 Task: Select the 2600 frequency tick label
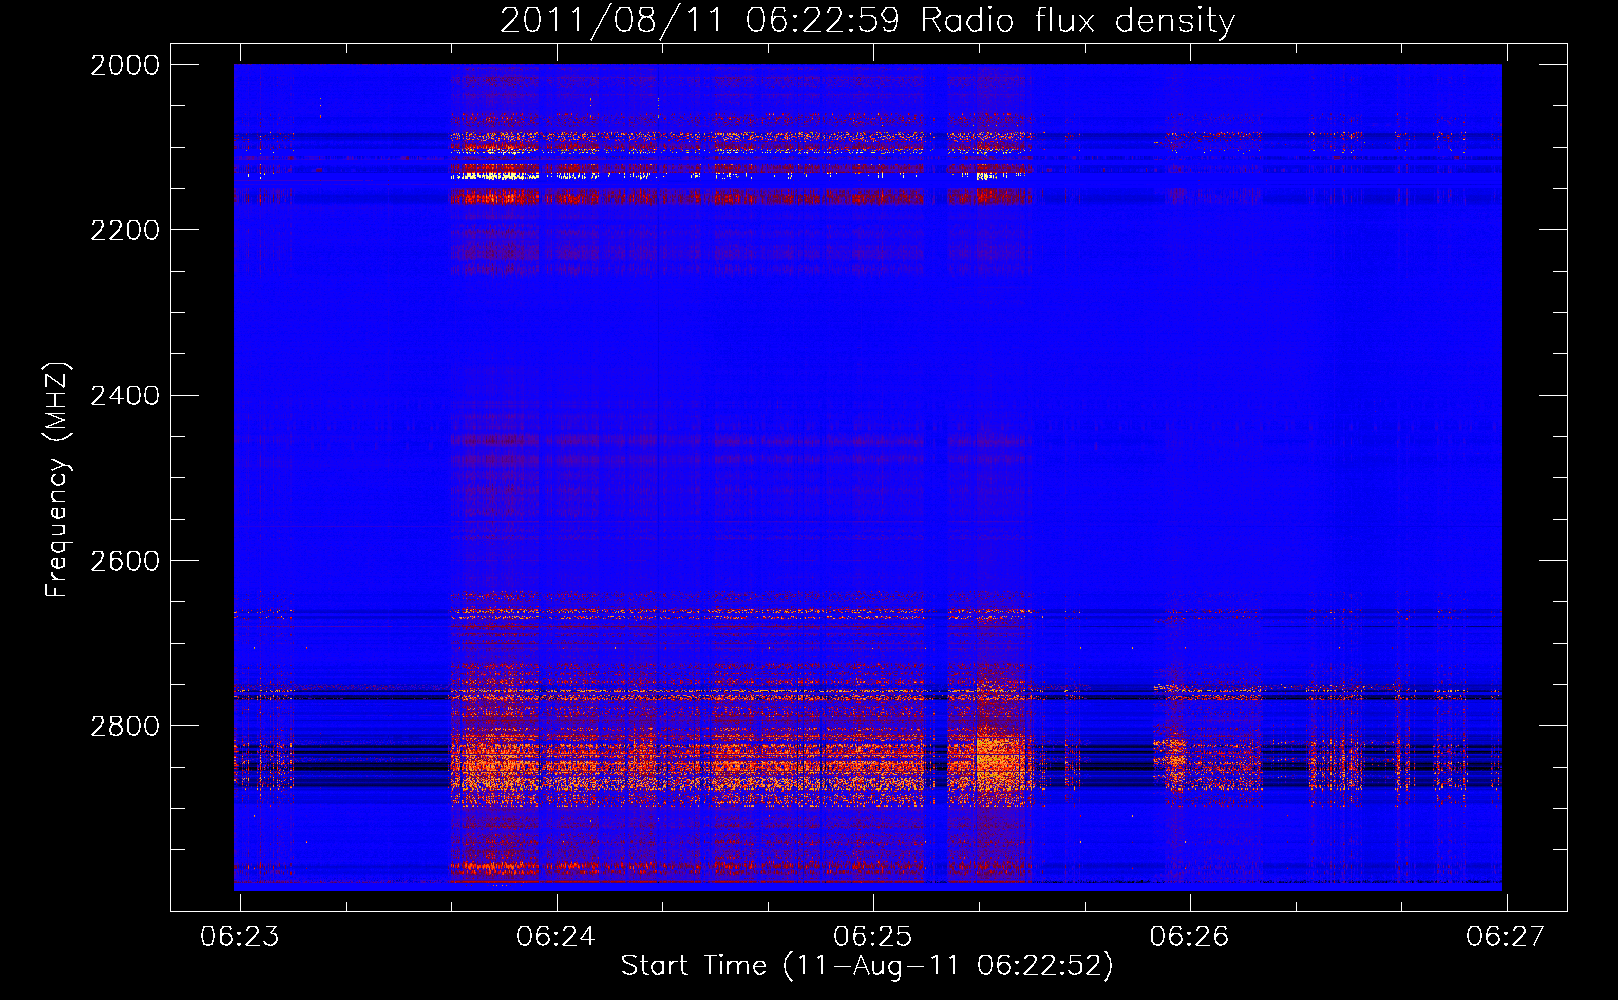pyautogui.click(x=125, y=561)
